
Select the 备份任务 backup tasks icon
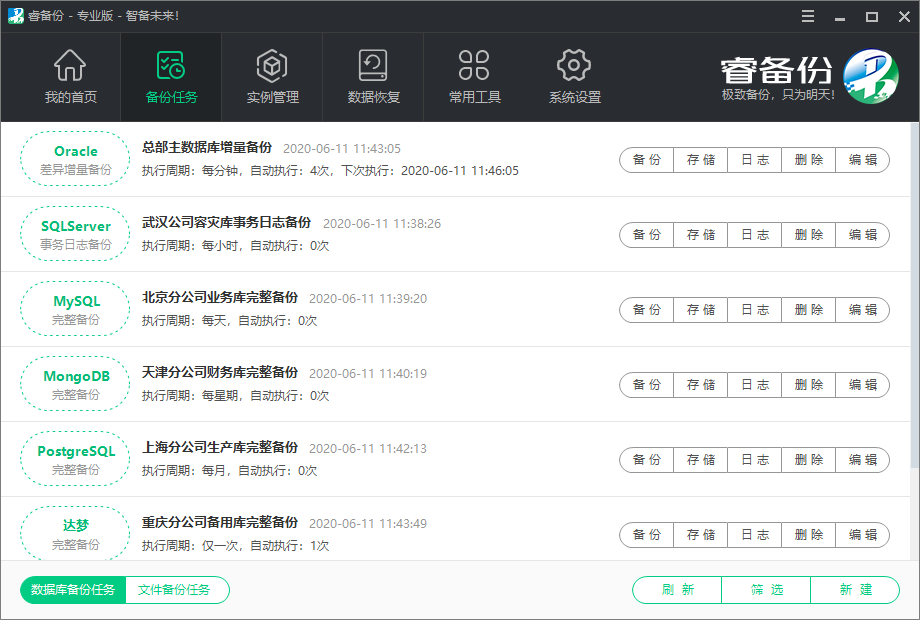[x=171, y=65]
